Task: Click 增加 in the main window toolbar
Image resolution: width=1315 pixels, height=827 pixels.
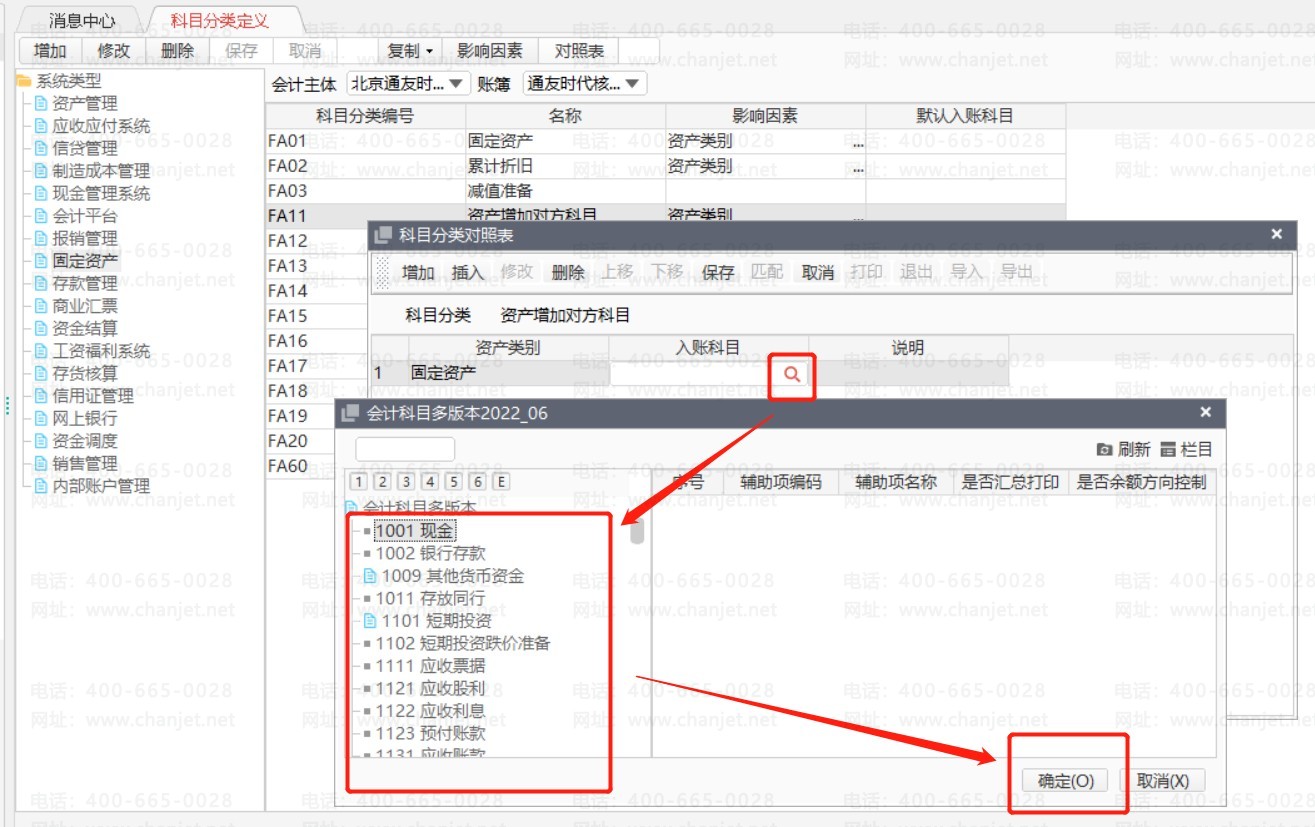Action: tap(50, 50)
